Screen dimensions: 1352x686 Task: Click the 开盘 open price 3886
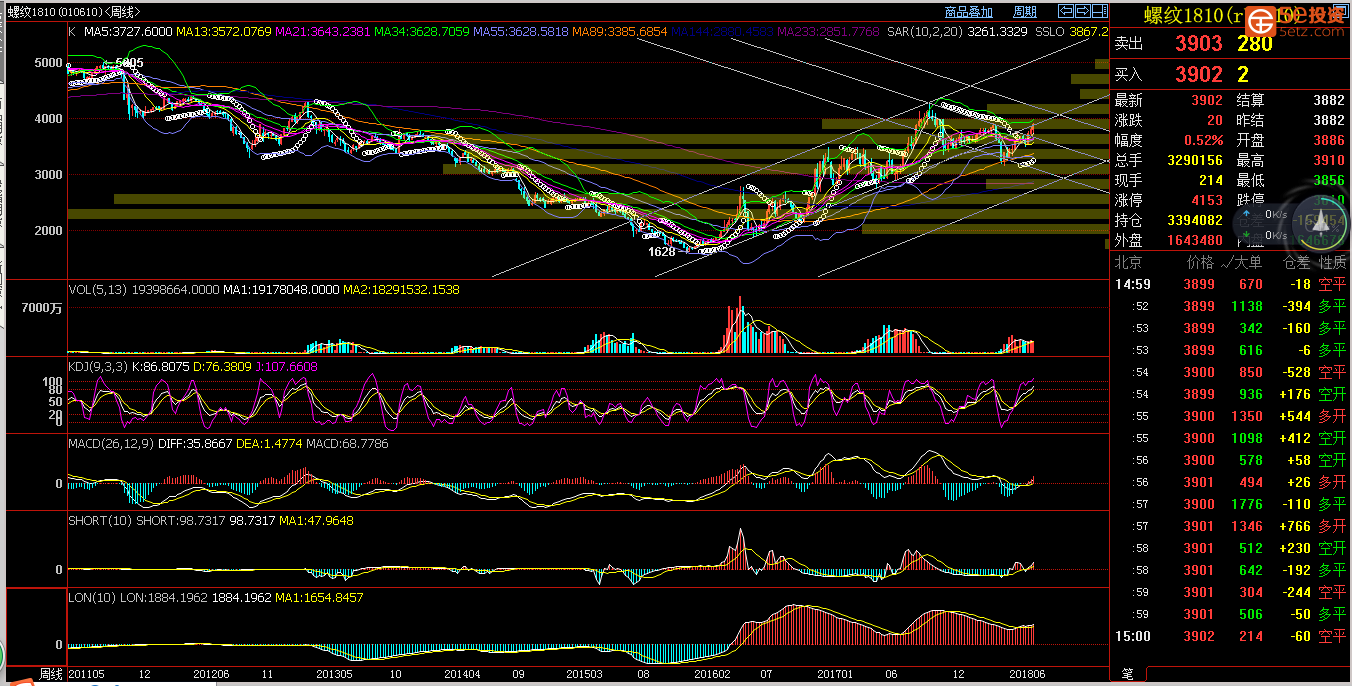[1328, 140]
